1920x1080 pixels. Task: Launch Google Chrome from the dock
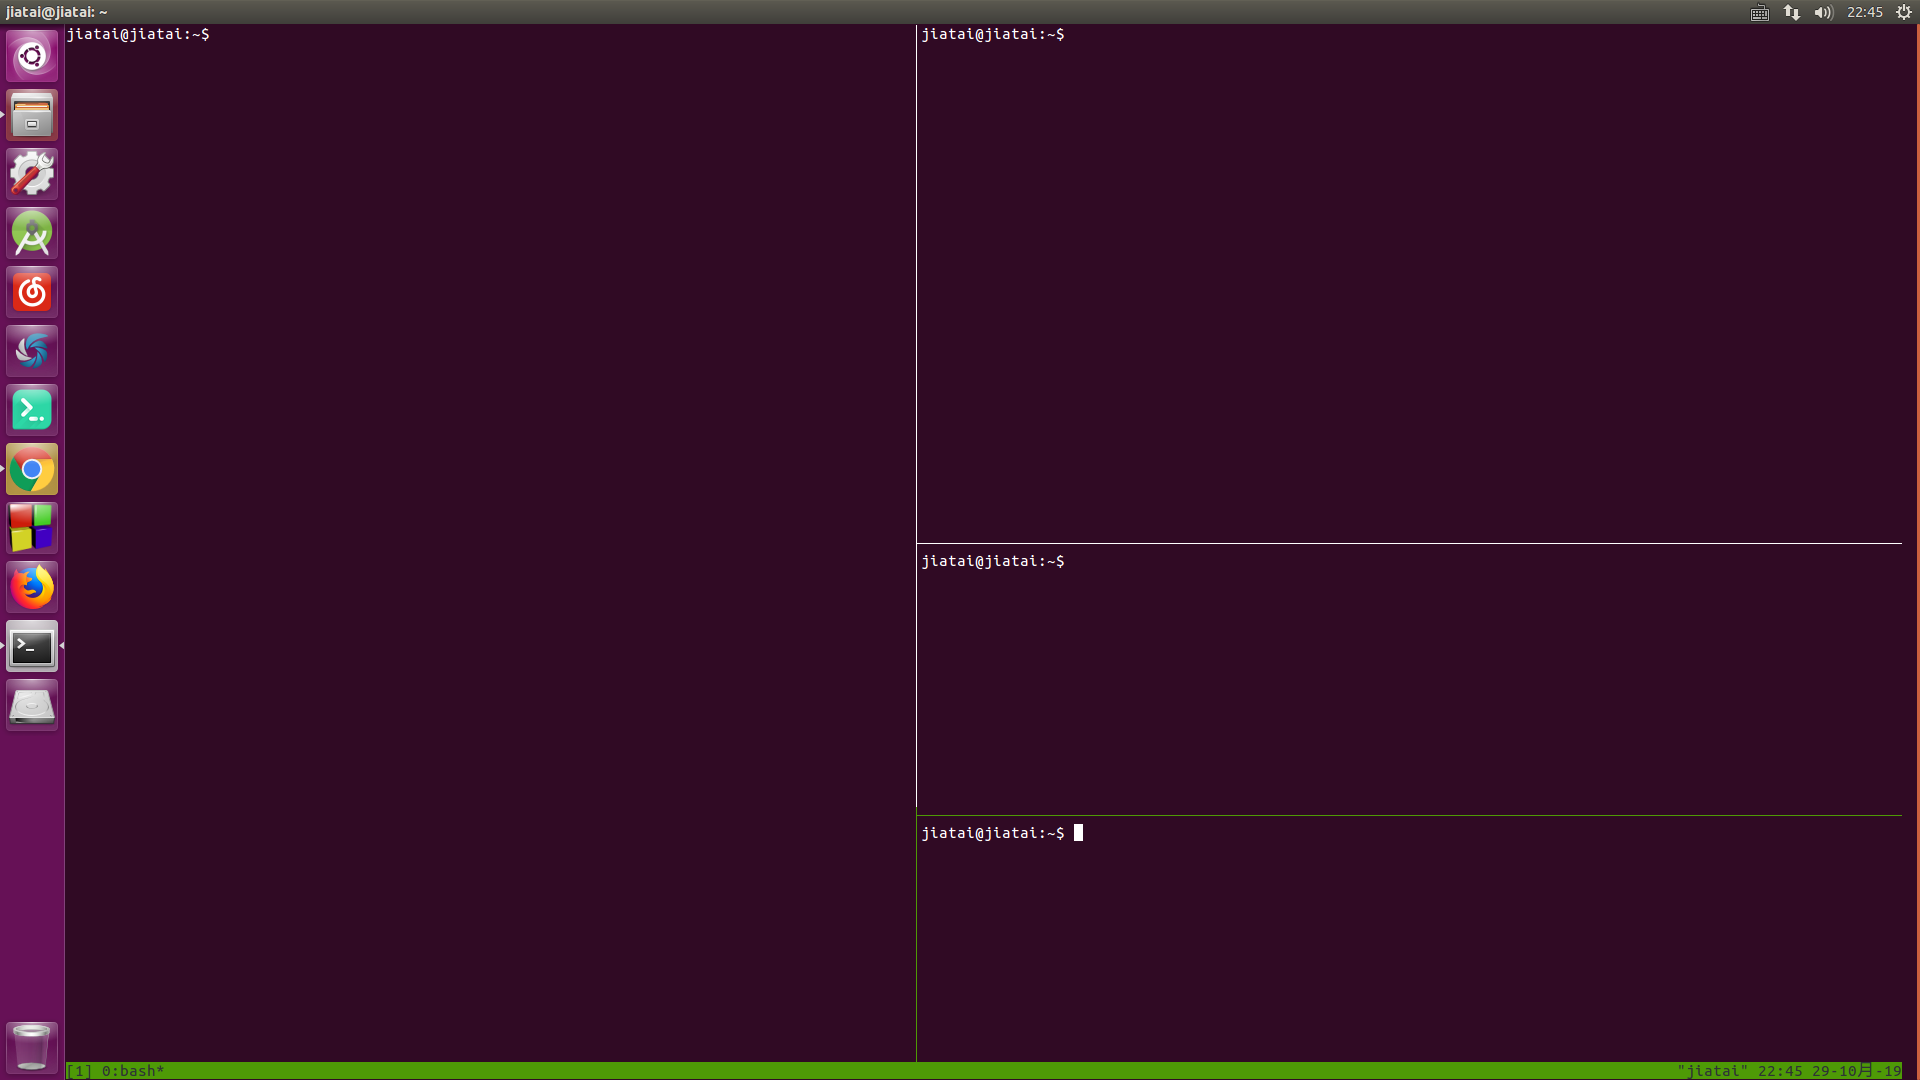(x=32, y=469)
